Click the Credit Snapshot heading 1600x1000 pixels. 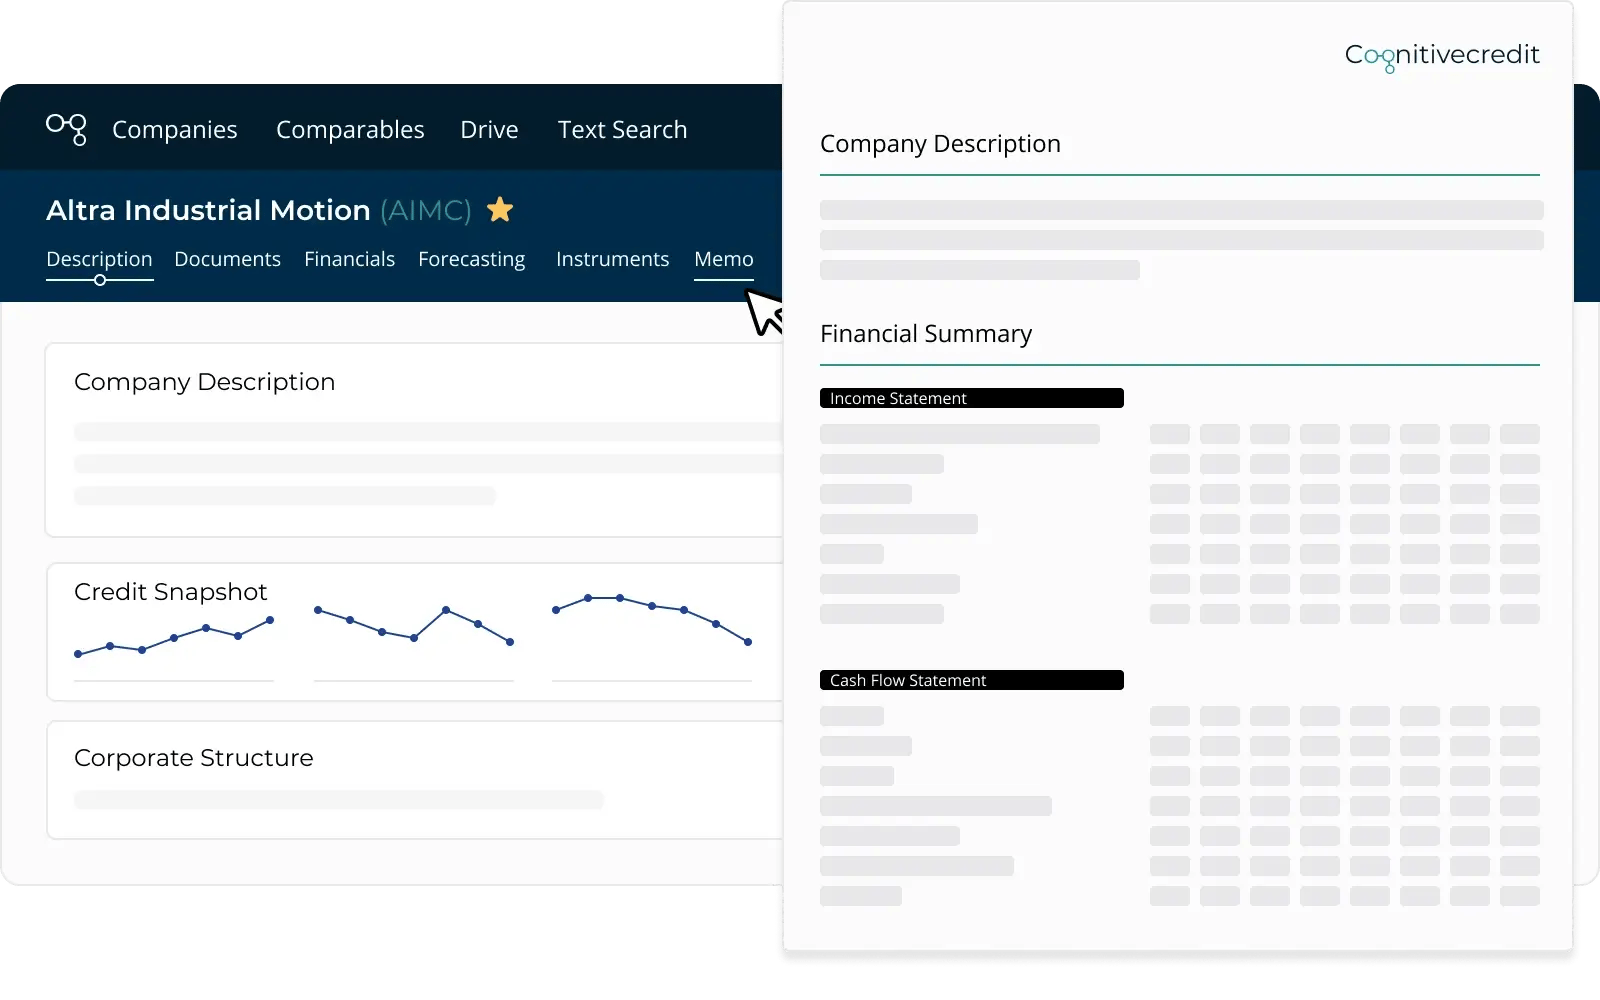[x=171, y=592]
